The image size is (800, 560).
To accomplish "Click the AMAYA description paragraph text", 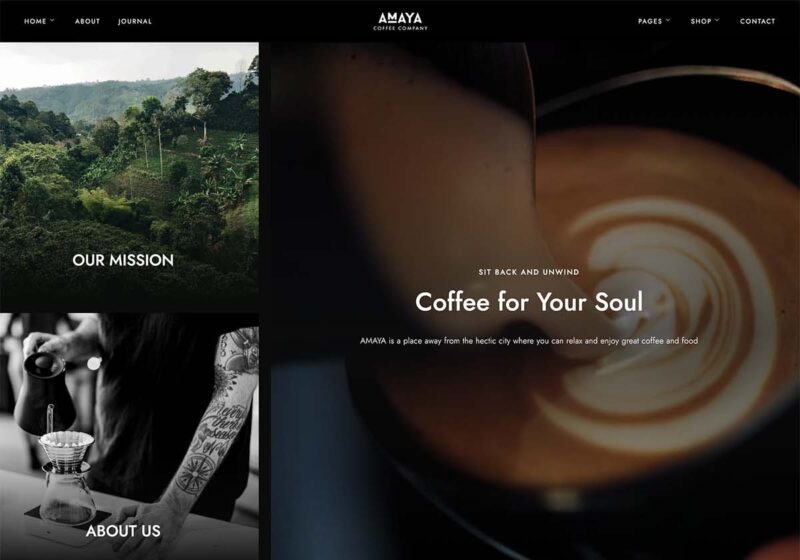I will pyautogui.click(x=529, y=341).
